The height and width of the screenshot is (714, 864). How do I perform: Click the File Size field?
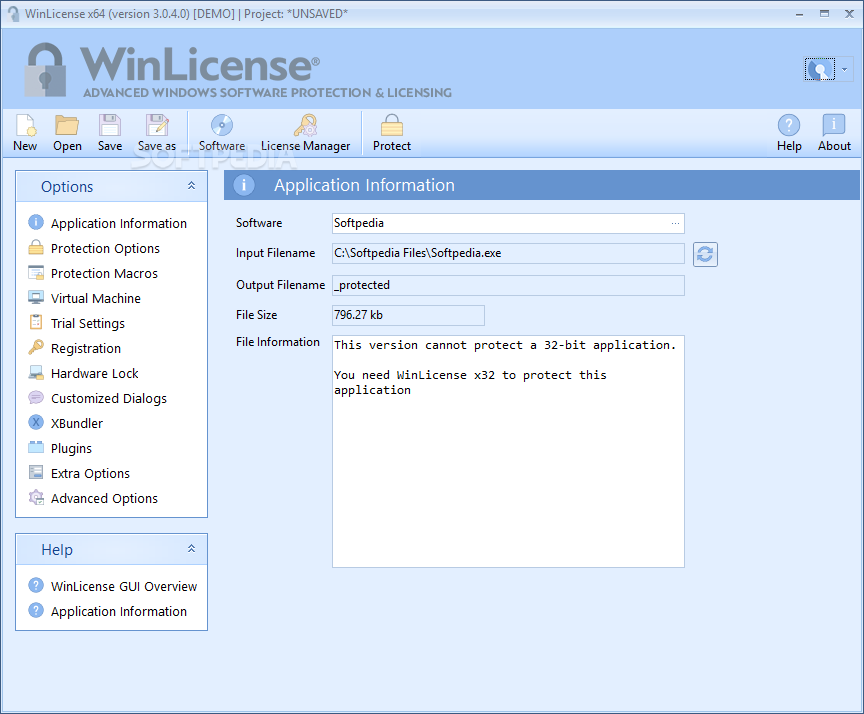pyautogui.click(x=408, y=315)
